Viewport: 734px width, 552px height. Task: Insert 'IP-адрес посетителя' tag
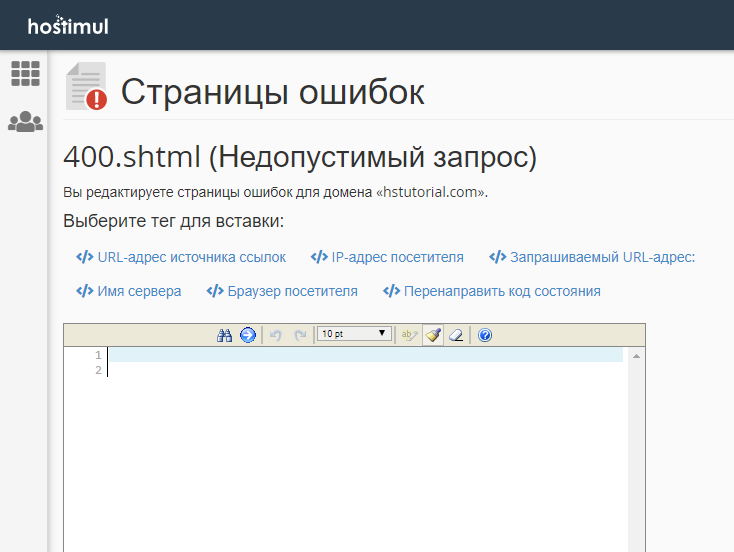tap(387, 257)
